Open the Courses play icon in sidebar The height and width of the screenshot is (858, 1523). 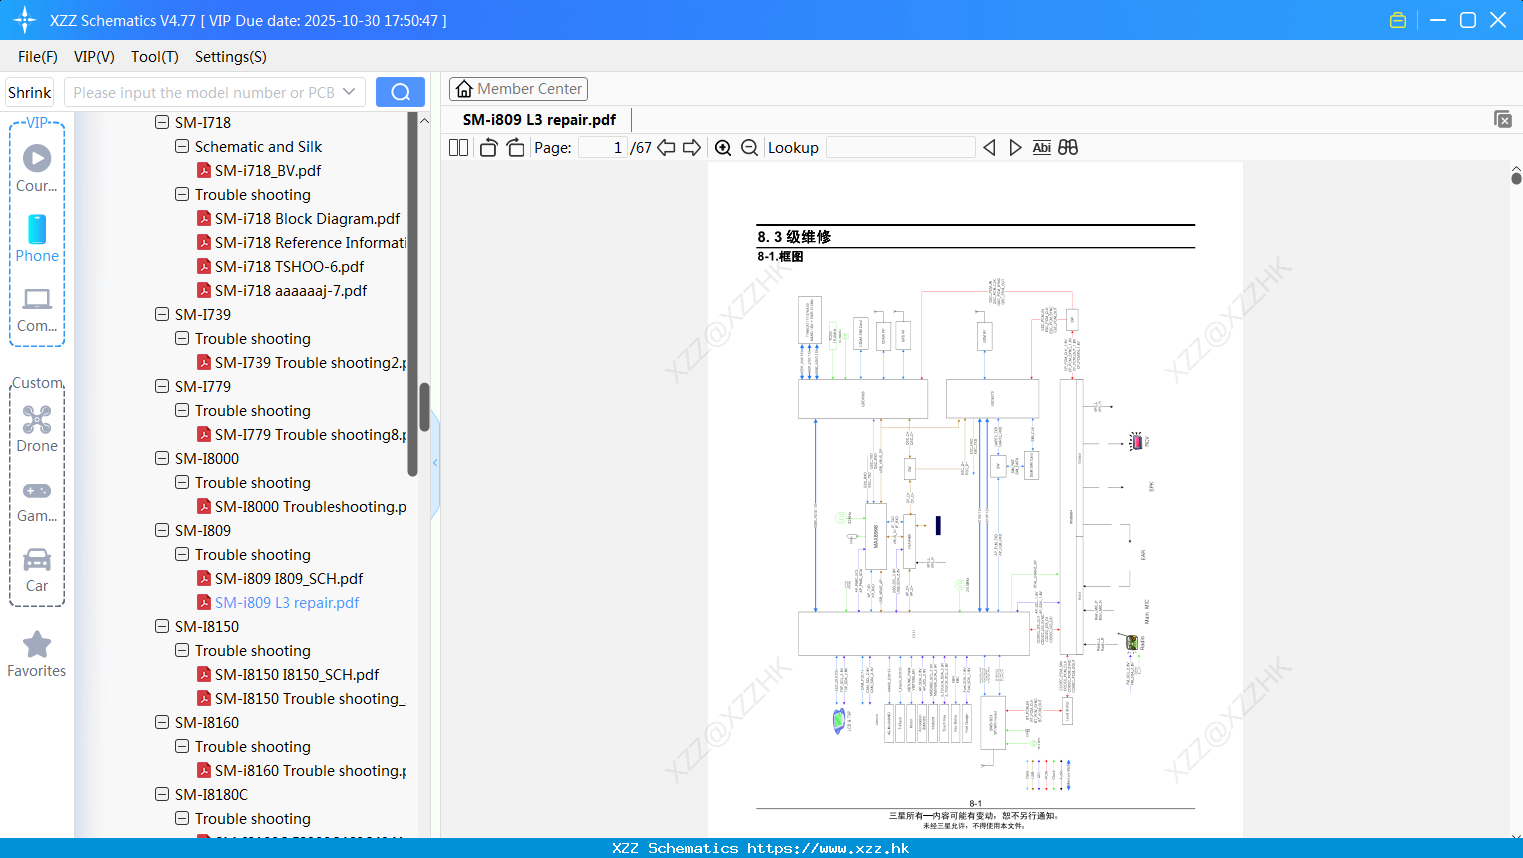click(x=37, y=158)
